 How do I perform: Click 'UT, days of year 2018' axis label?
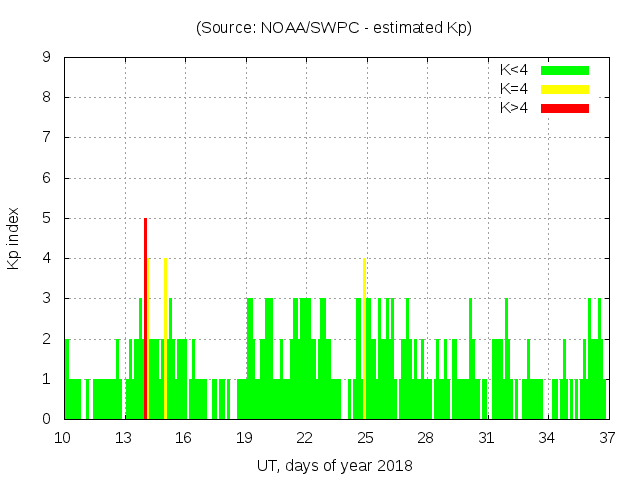[334, 465]
